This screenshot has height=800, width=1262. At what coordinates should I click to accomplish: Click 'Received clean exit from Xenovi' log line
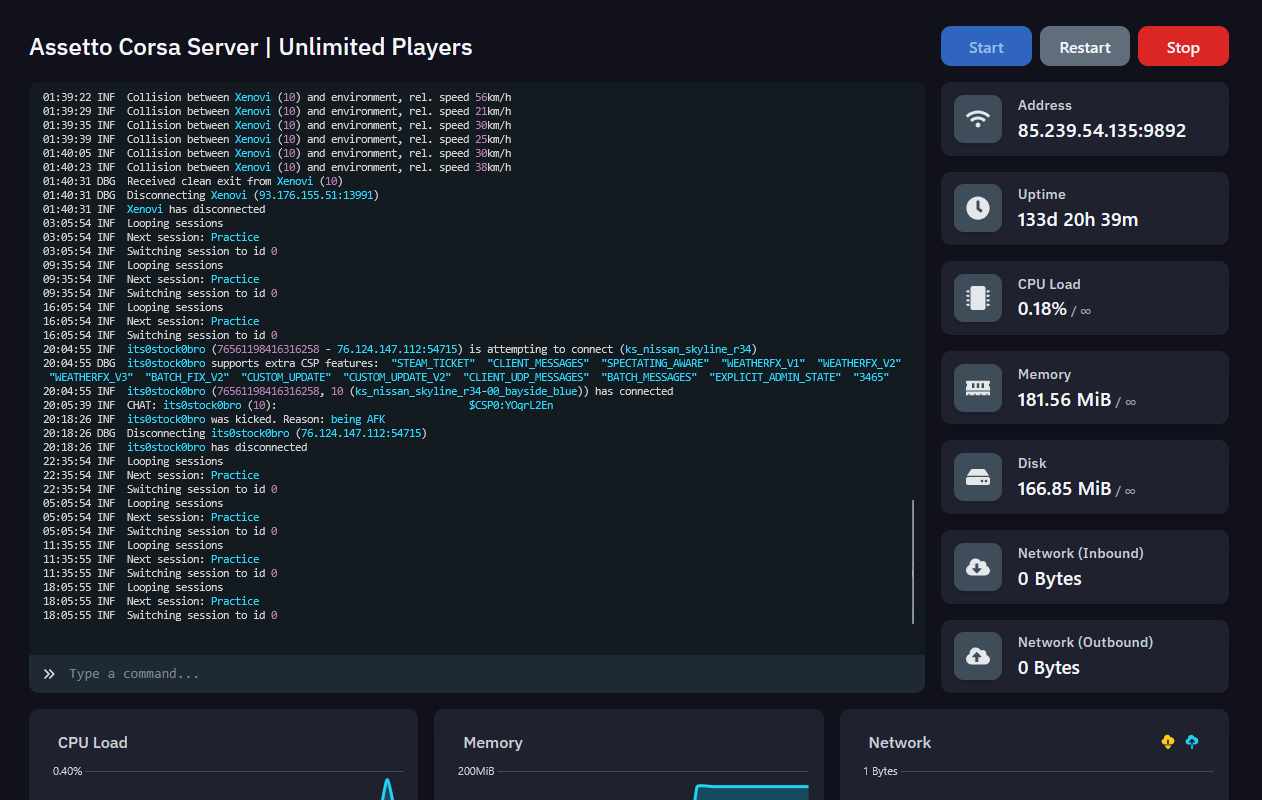point(193,181)
